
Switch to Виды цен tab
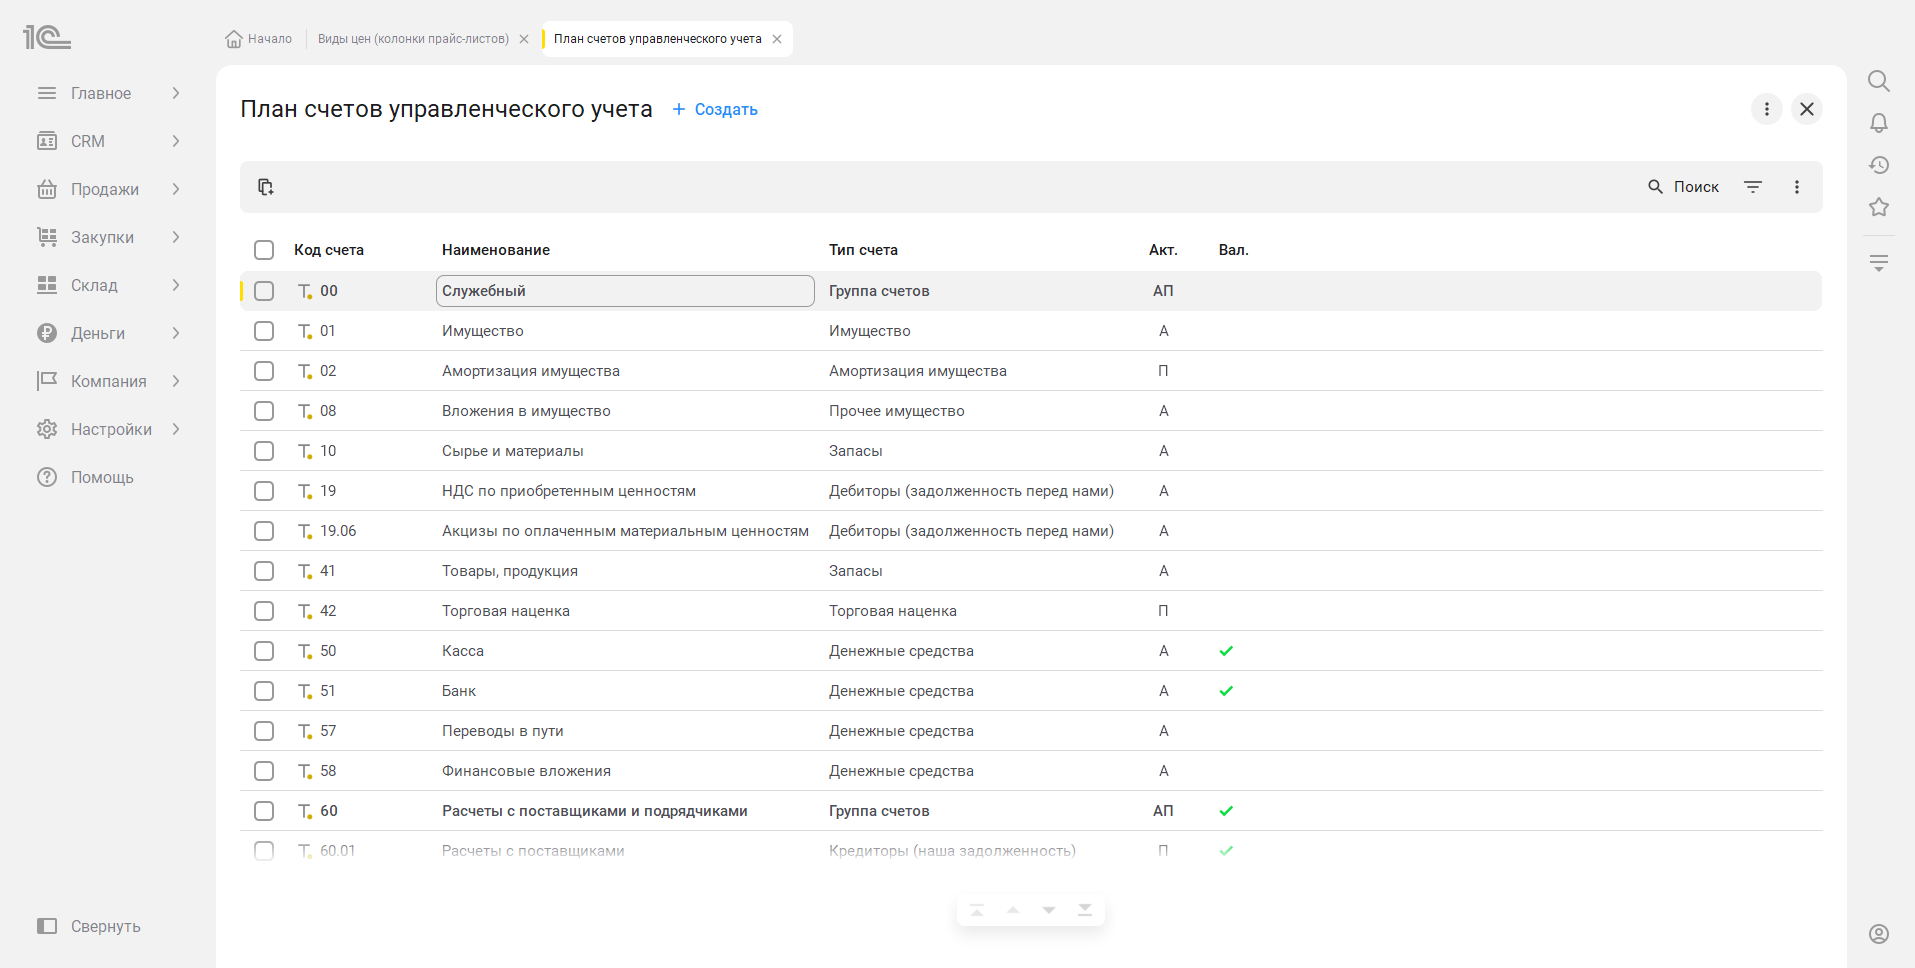[413, 39]
